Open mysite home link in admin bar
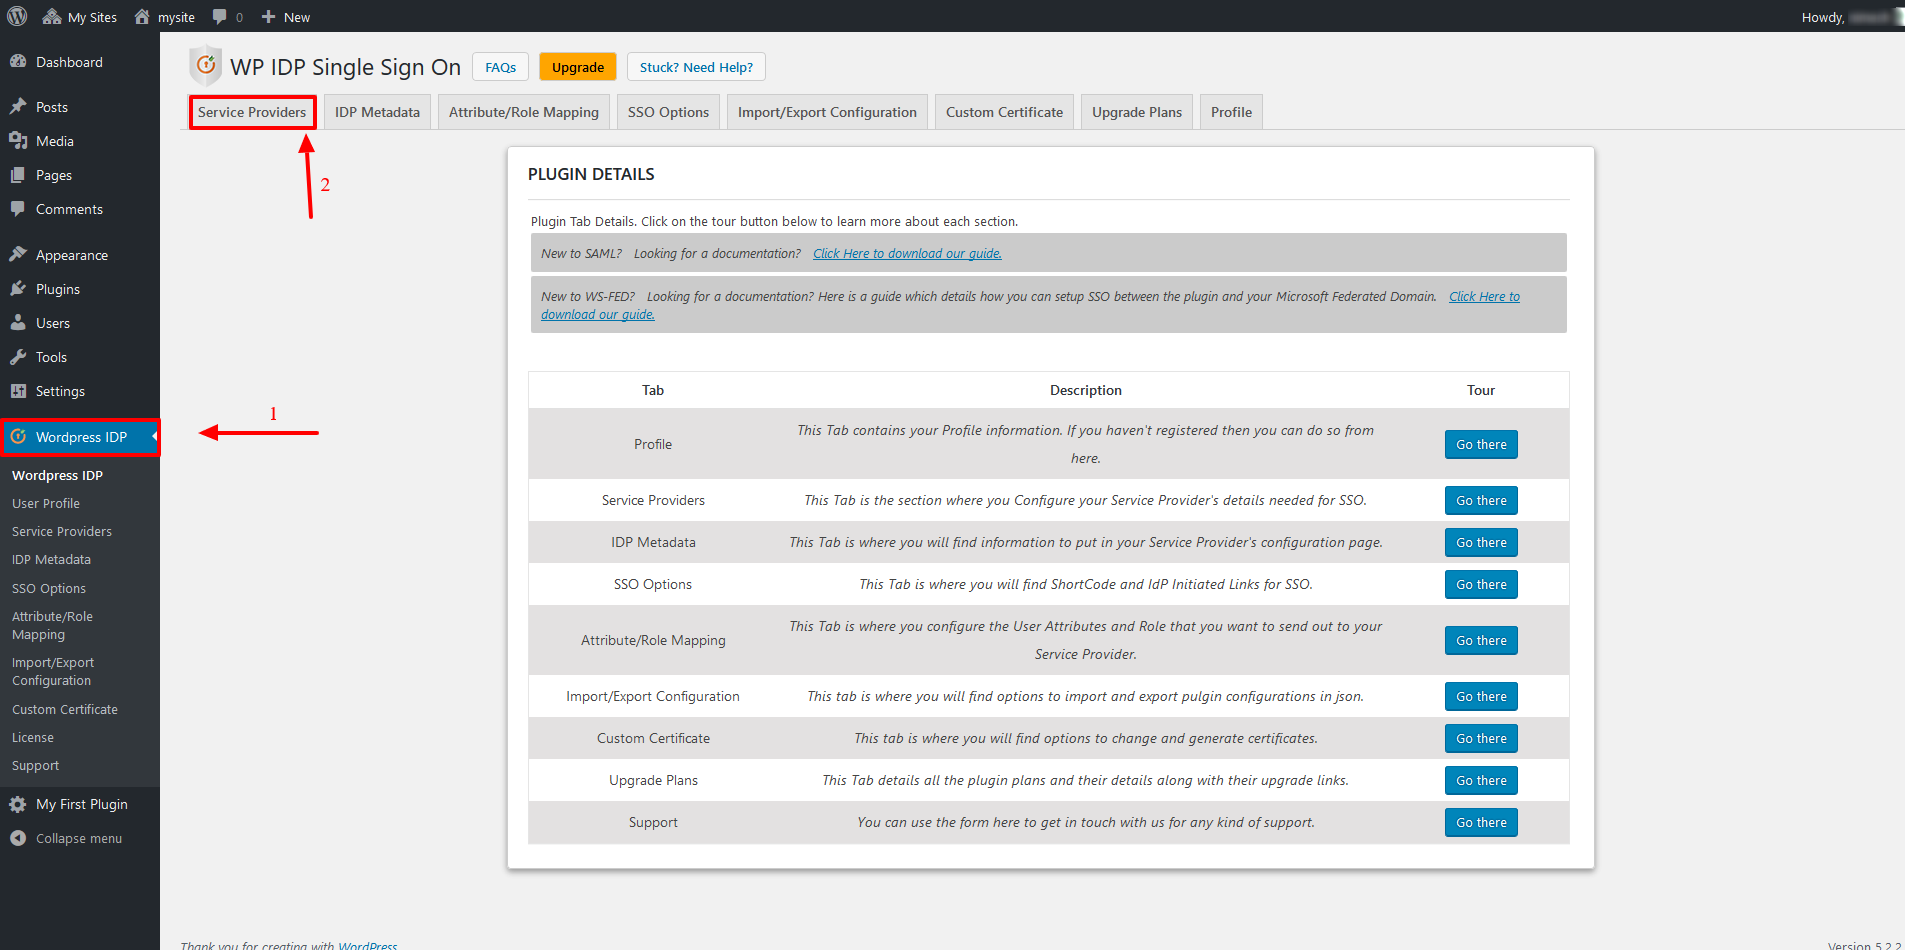 pyautogui.click(x=164, y=17)
